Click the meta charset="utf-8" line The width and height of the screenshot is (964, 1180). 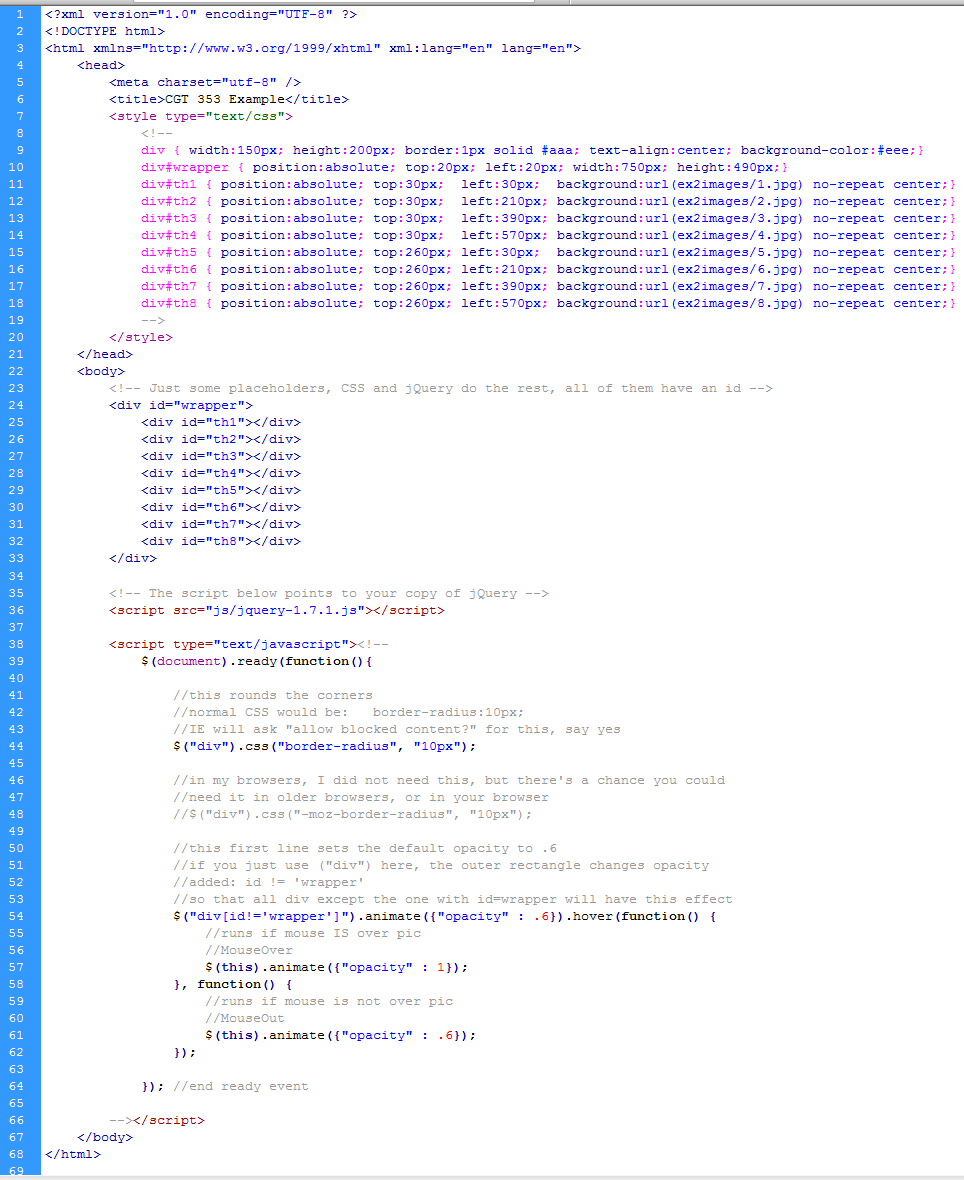point(205,82)
